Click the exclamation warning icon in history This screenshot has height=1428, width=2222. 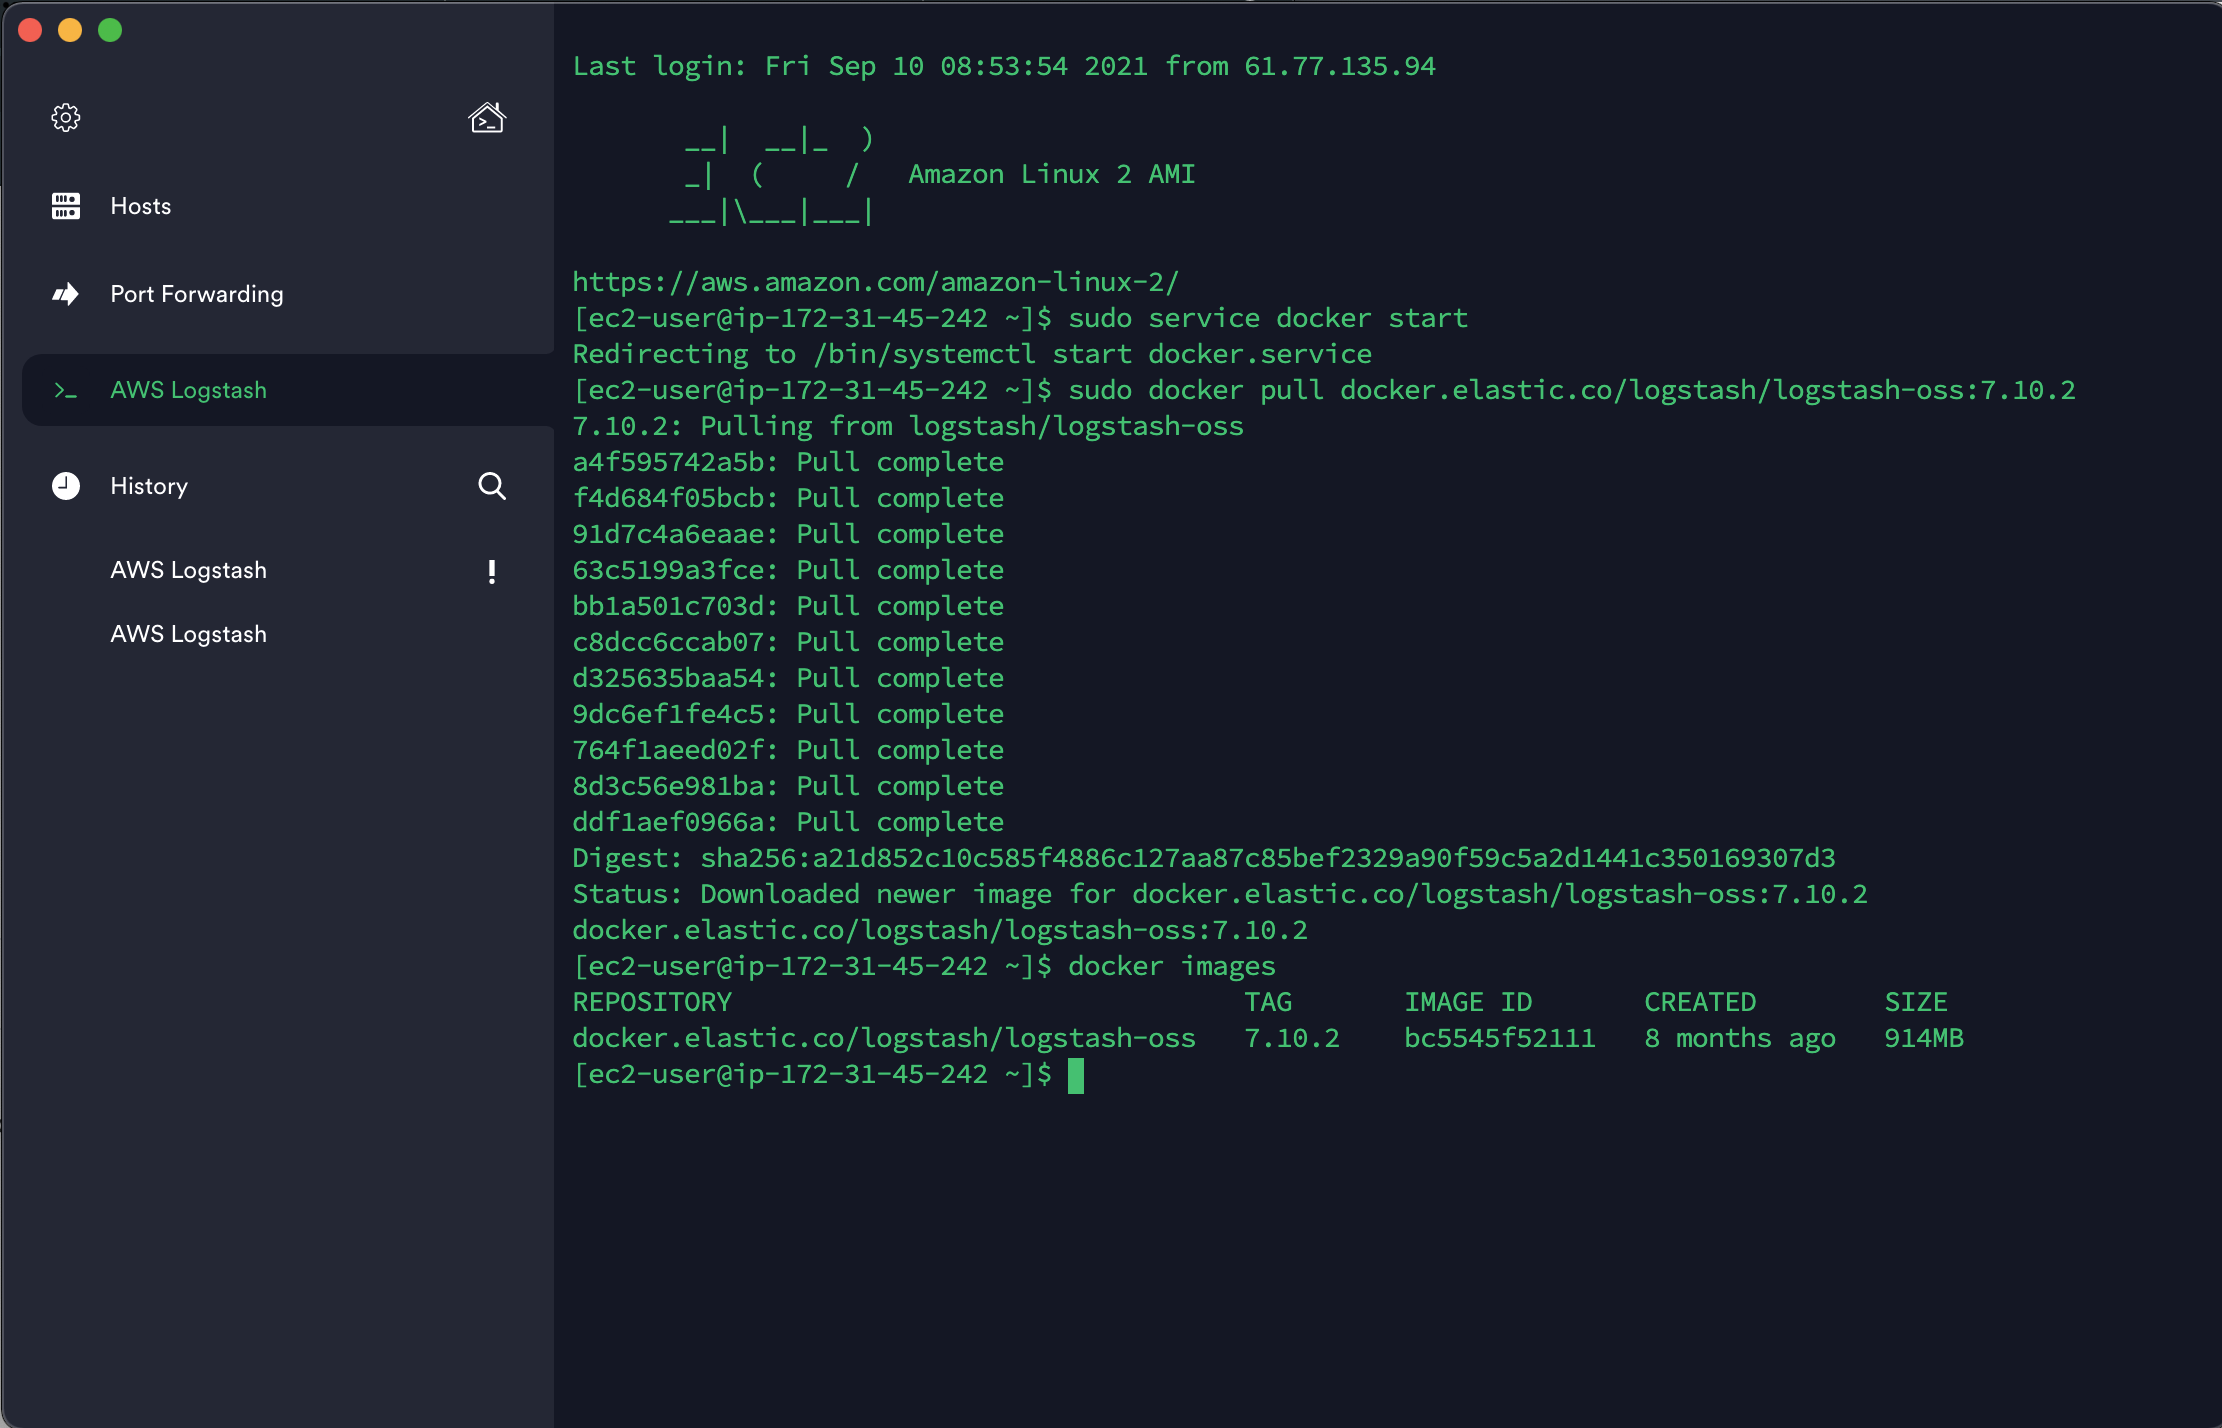491,571
